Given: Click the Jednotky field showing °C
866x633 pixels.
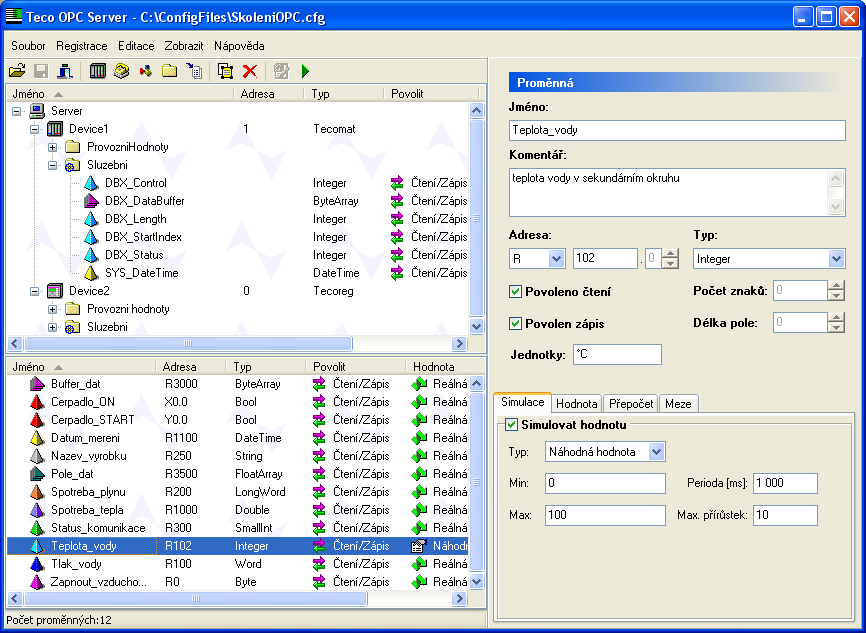Looking at the screenshot, I should (x=617, y=355).
